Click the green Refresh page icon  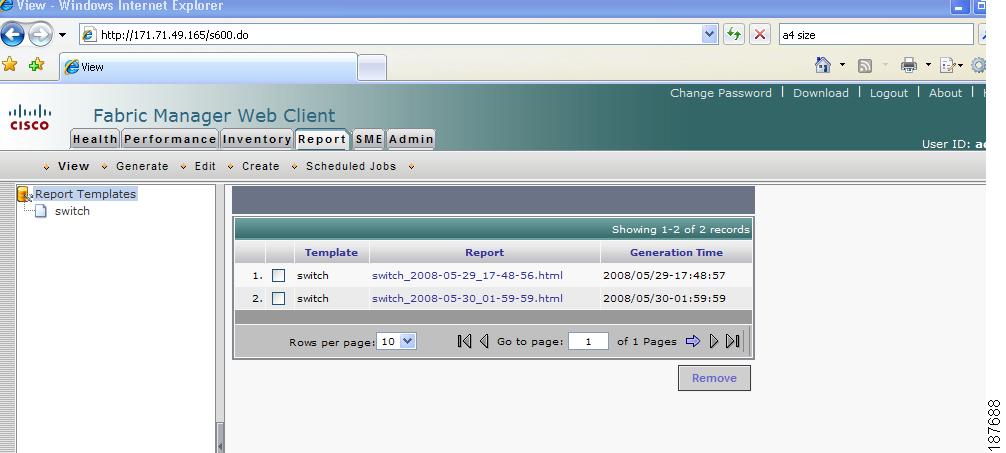(733, 35)
